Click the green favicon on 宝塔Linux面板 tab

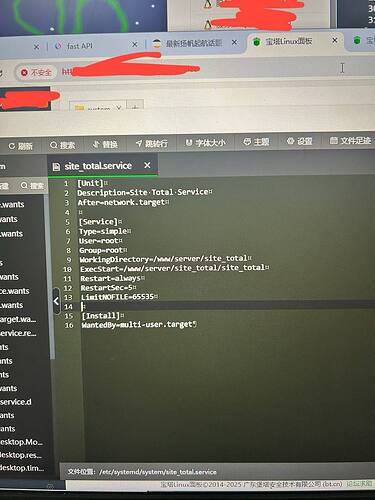(256, 42)
